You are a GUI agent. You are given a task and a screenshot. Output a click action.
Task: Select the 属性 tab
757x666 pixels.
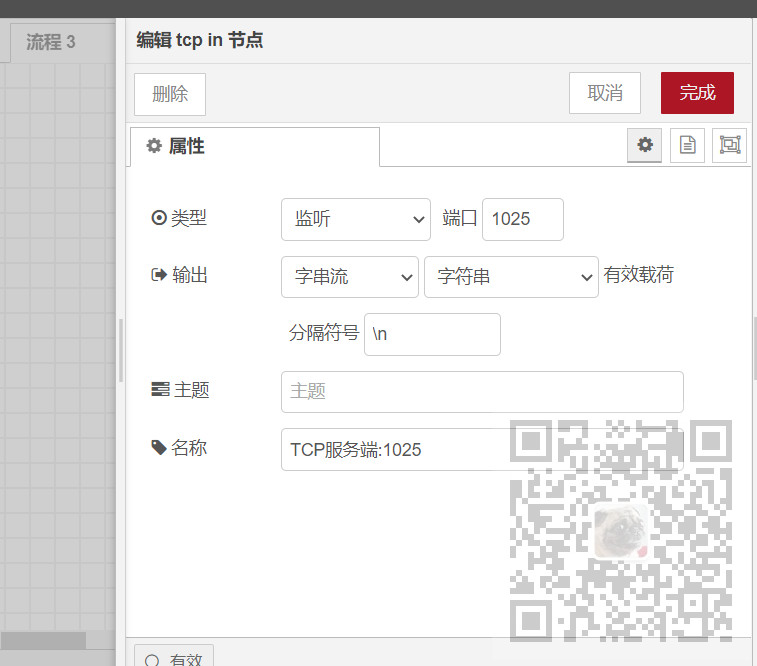point(255,147)
